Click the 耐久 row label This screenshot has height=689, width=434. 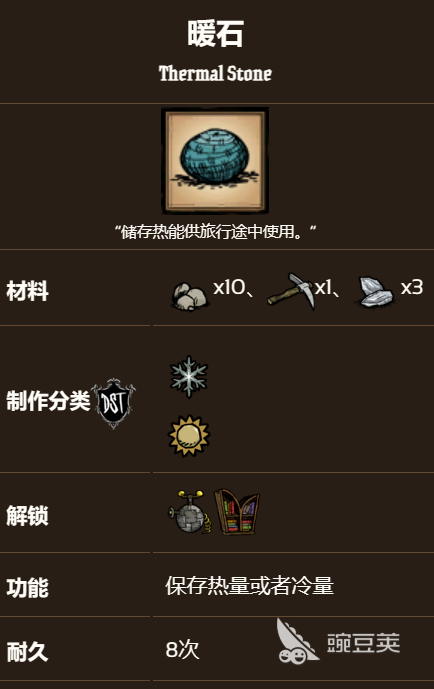click(27, 651)
